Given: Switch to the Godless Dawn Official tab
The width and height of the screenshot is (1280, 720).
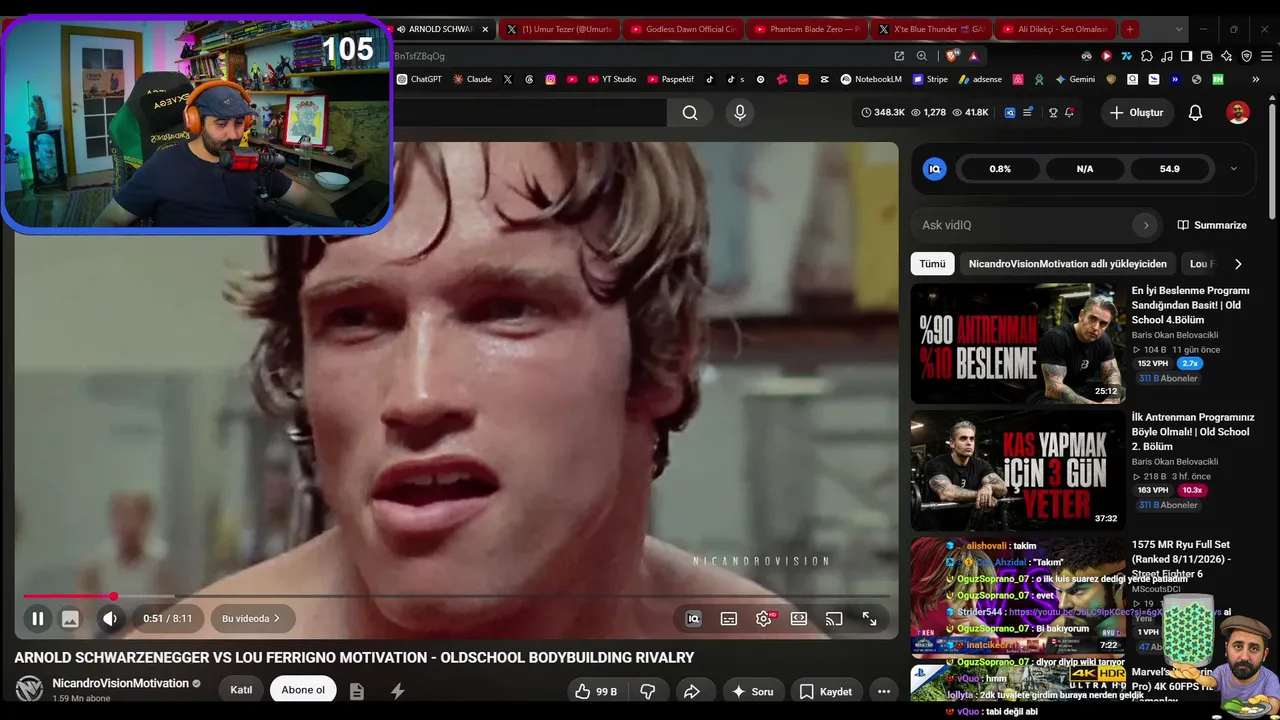Looking at the screenshot, I should (683, 29).
